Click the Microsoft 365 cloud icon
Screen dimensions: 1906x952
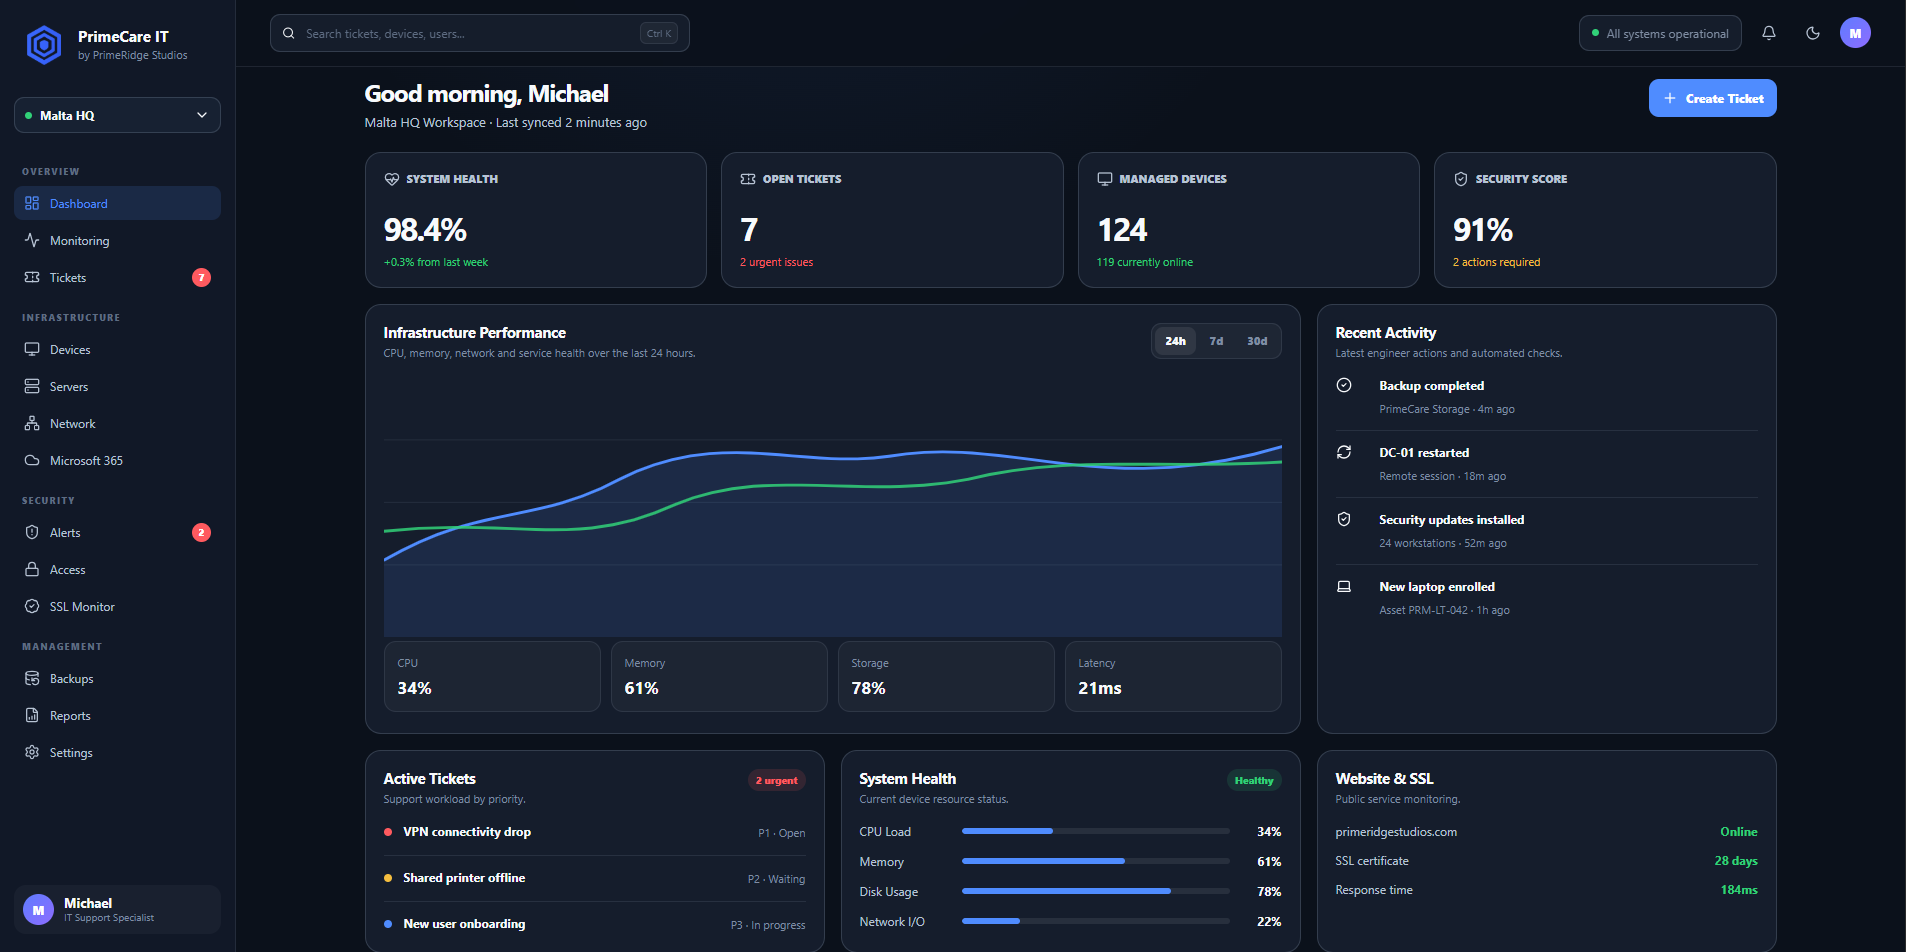click(x=32, y=460)
